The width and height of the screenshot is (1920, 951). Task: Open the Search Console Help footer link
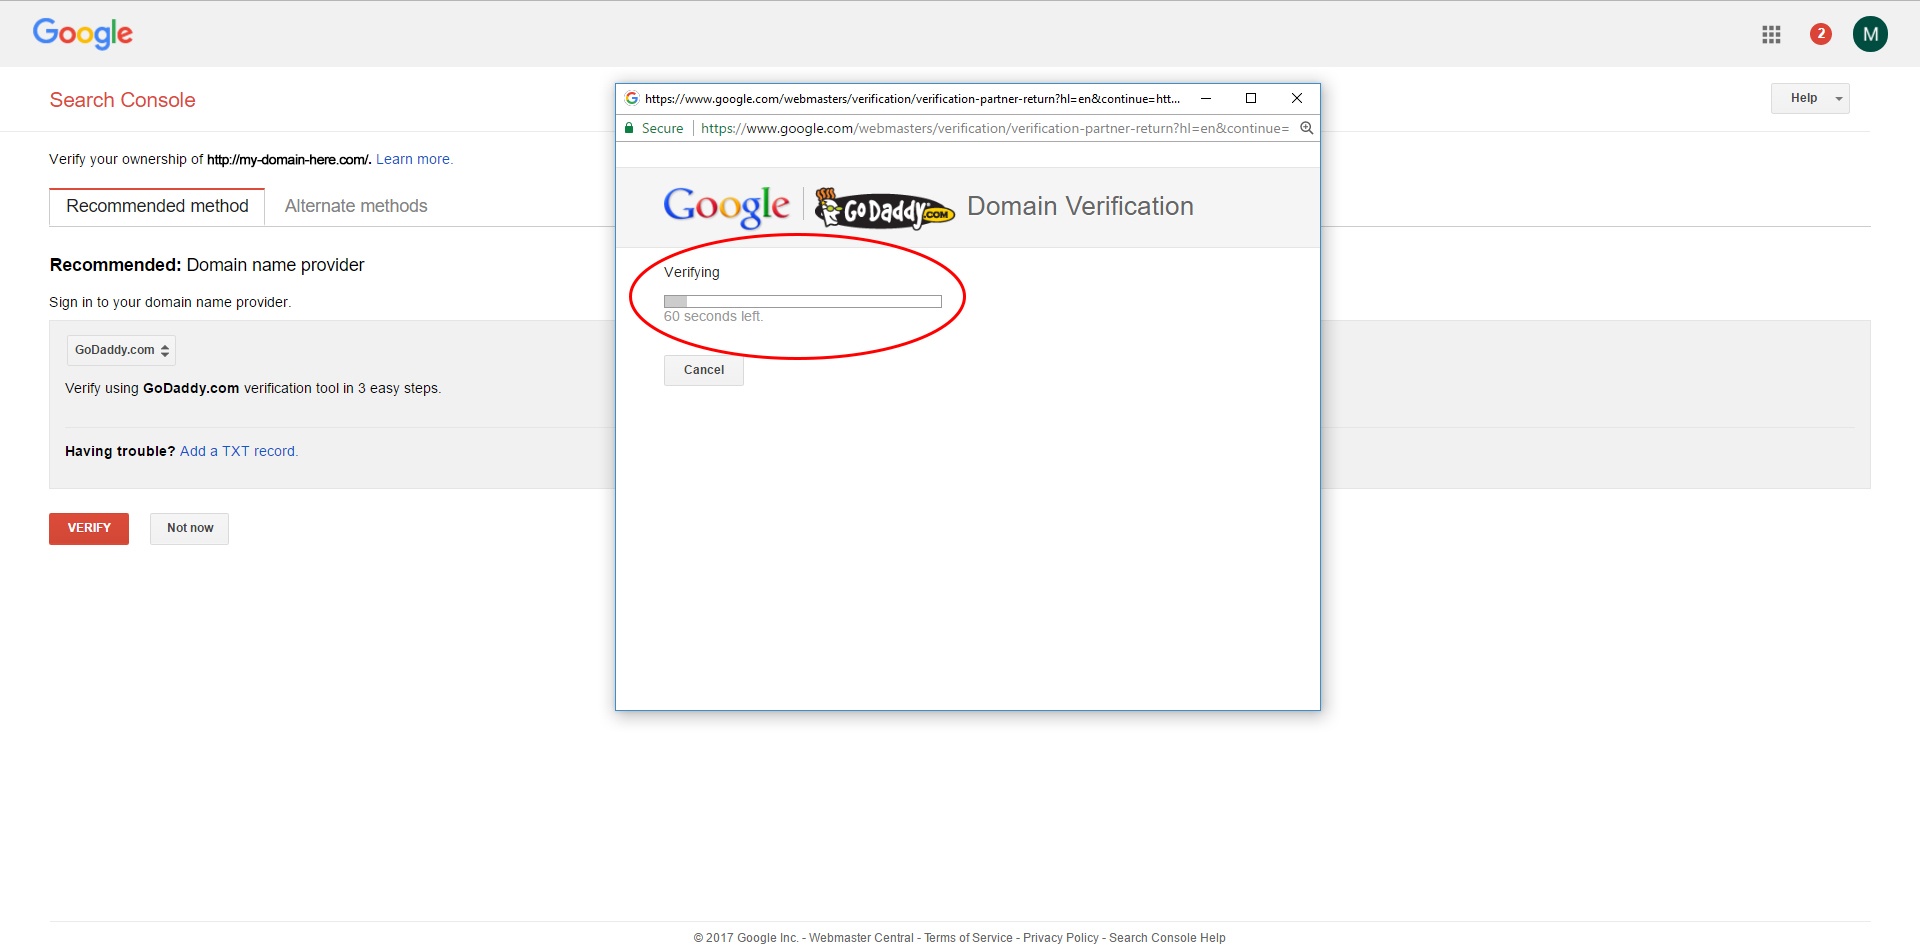(1167, 937)
